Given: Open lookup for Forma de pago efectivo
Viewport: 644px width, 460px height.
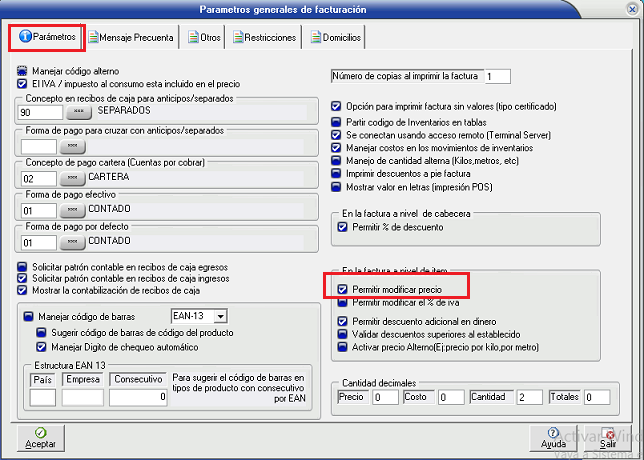Looking at the screenshot, I should 72,211.
